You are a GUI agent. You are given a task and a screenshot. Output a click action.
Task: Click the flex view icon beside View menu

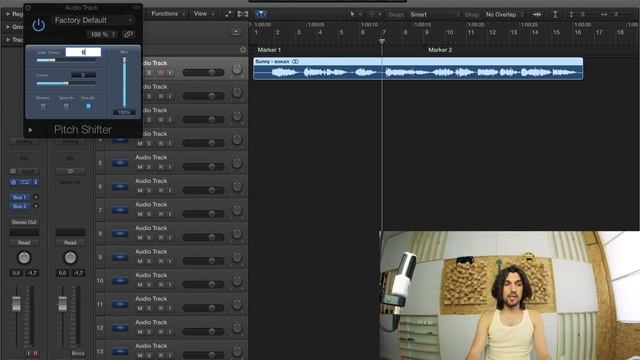242,14
